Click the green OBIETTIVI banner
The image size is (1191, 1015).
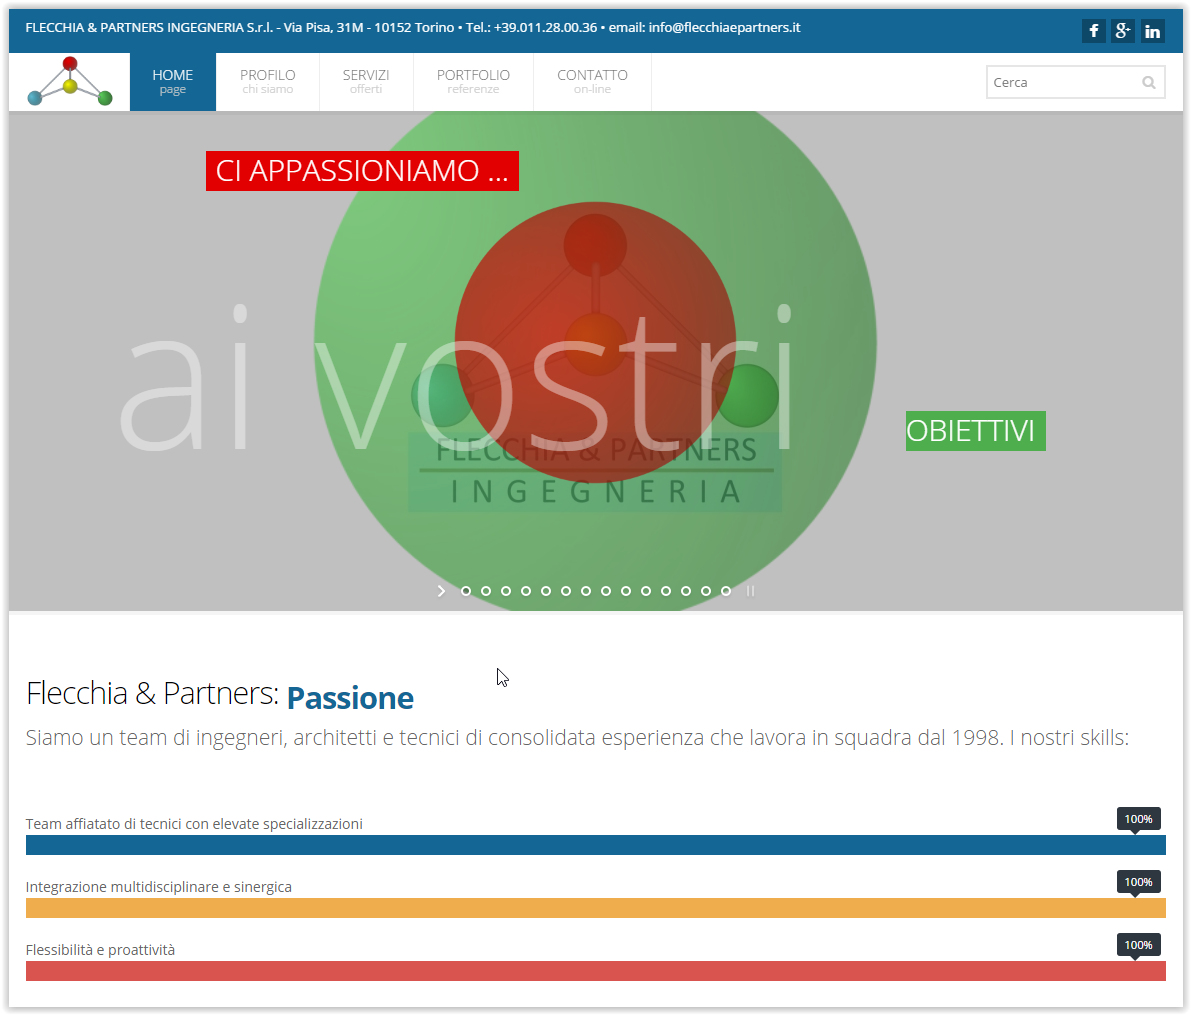coord(975,431)
